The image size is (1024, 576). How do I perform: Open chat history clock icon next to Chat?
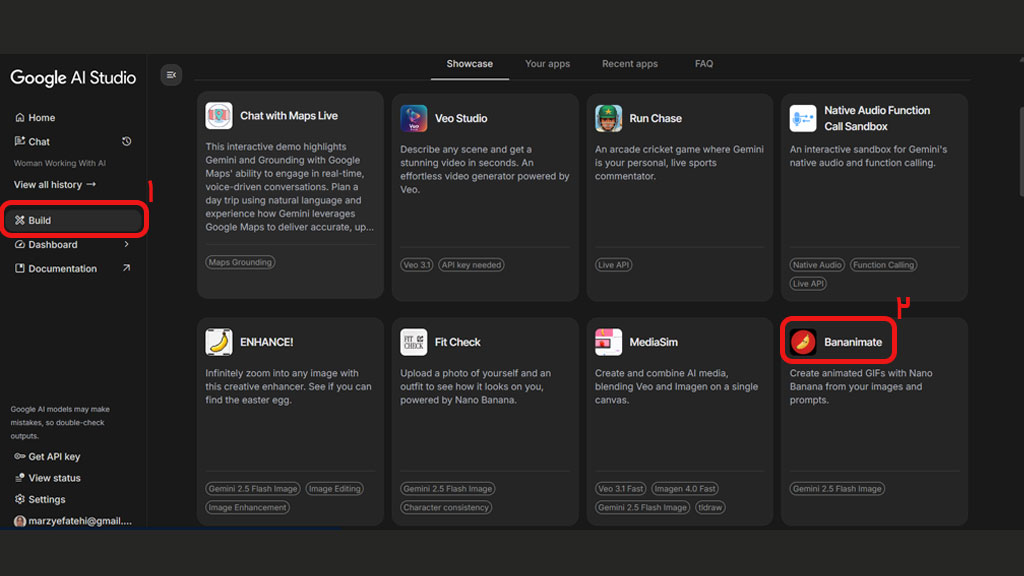click(x=127, y=142)
